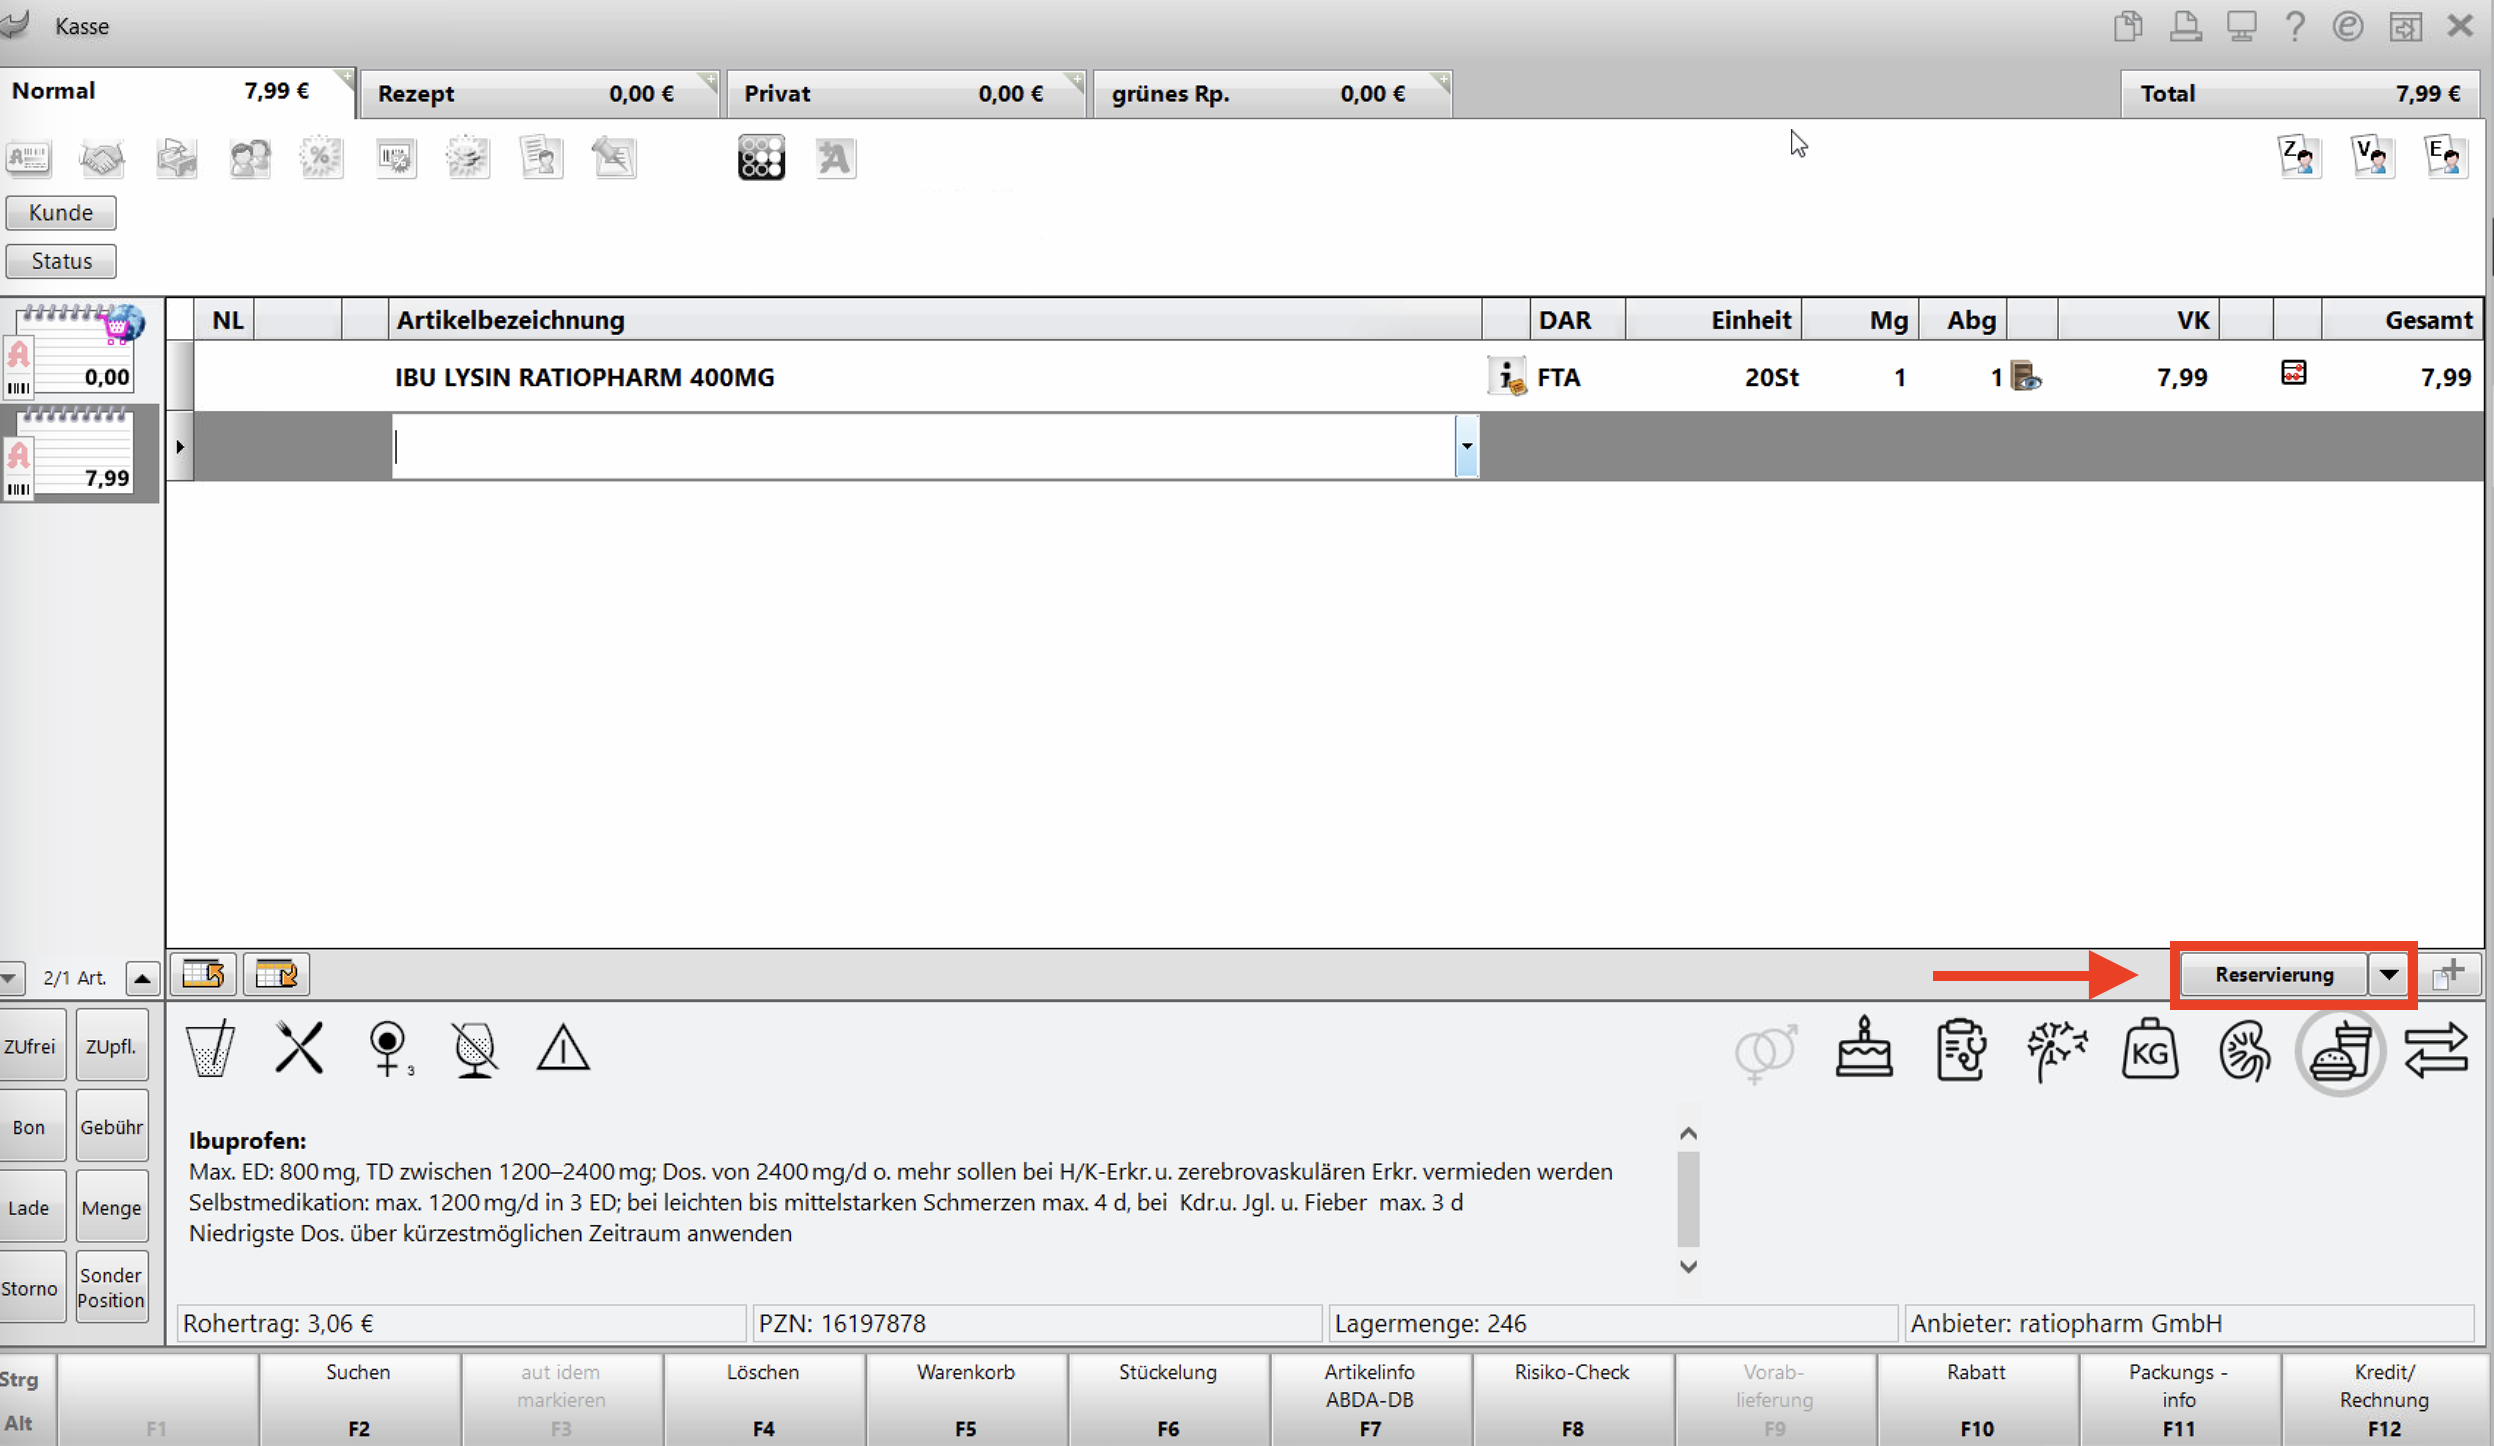The width and height of the screenshot is (2494, 1446).
Task: Click the interaction swap arrows icon
Action: (x=2435, y=1051)
